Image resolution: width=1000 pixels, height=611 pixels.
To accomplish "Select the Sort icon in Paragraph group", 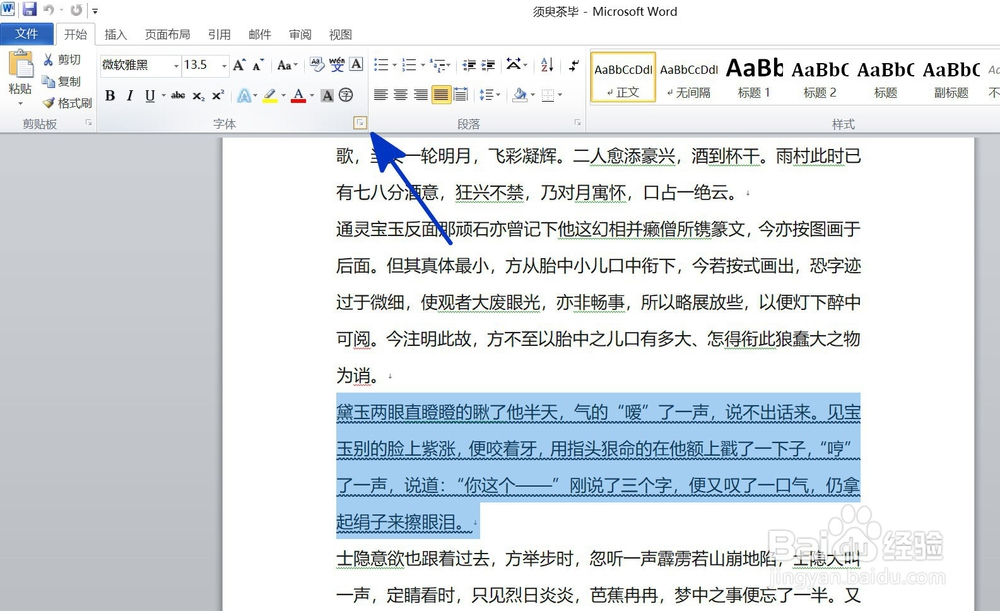I will [x=547, y=66].
